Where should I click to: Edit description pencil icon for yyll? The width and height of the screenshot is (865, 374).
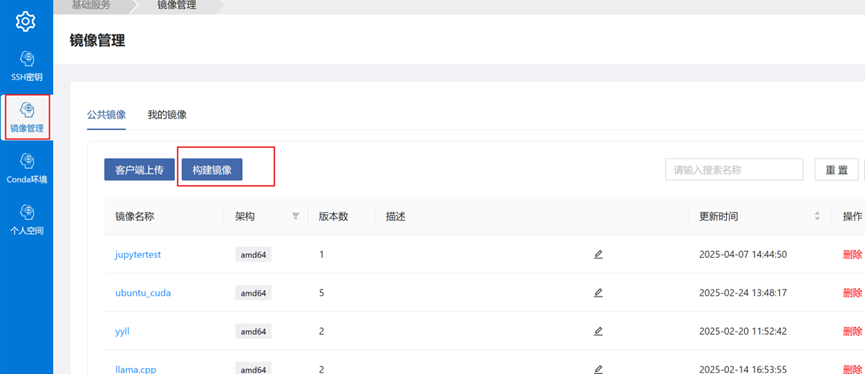pos(598,332)
